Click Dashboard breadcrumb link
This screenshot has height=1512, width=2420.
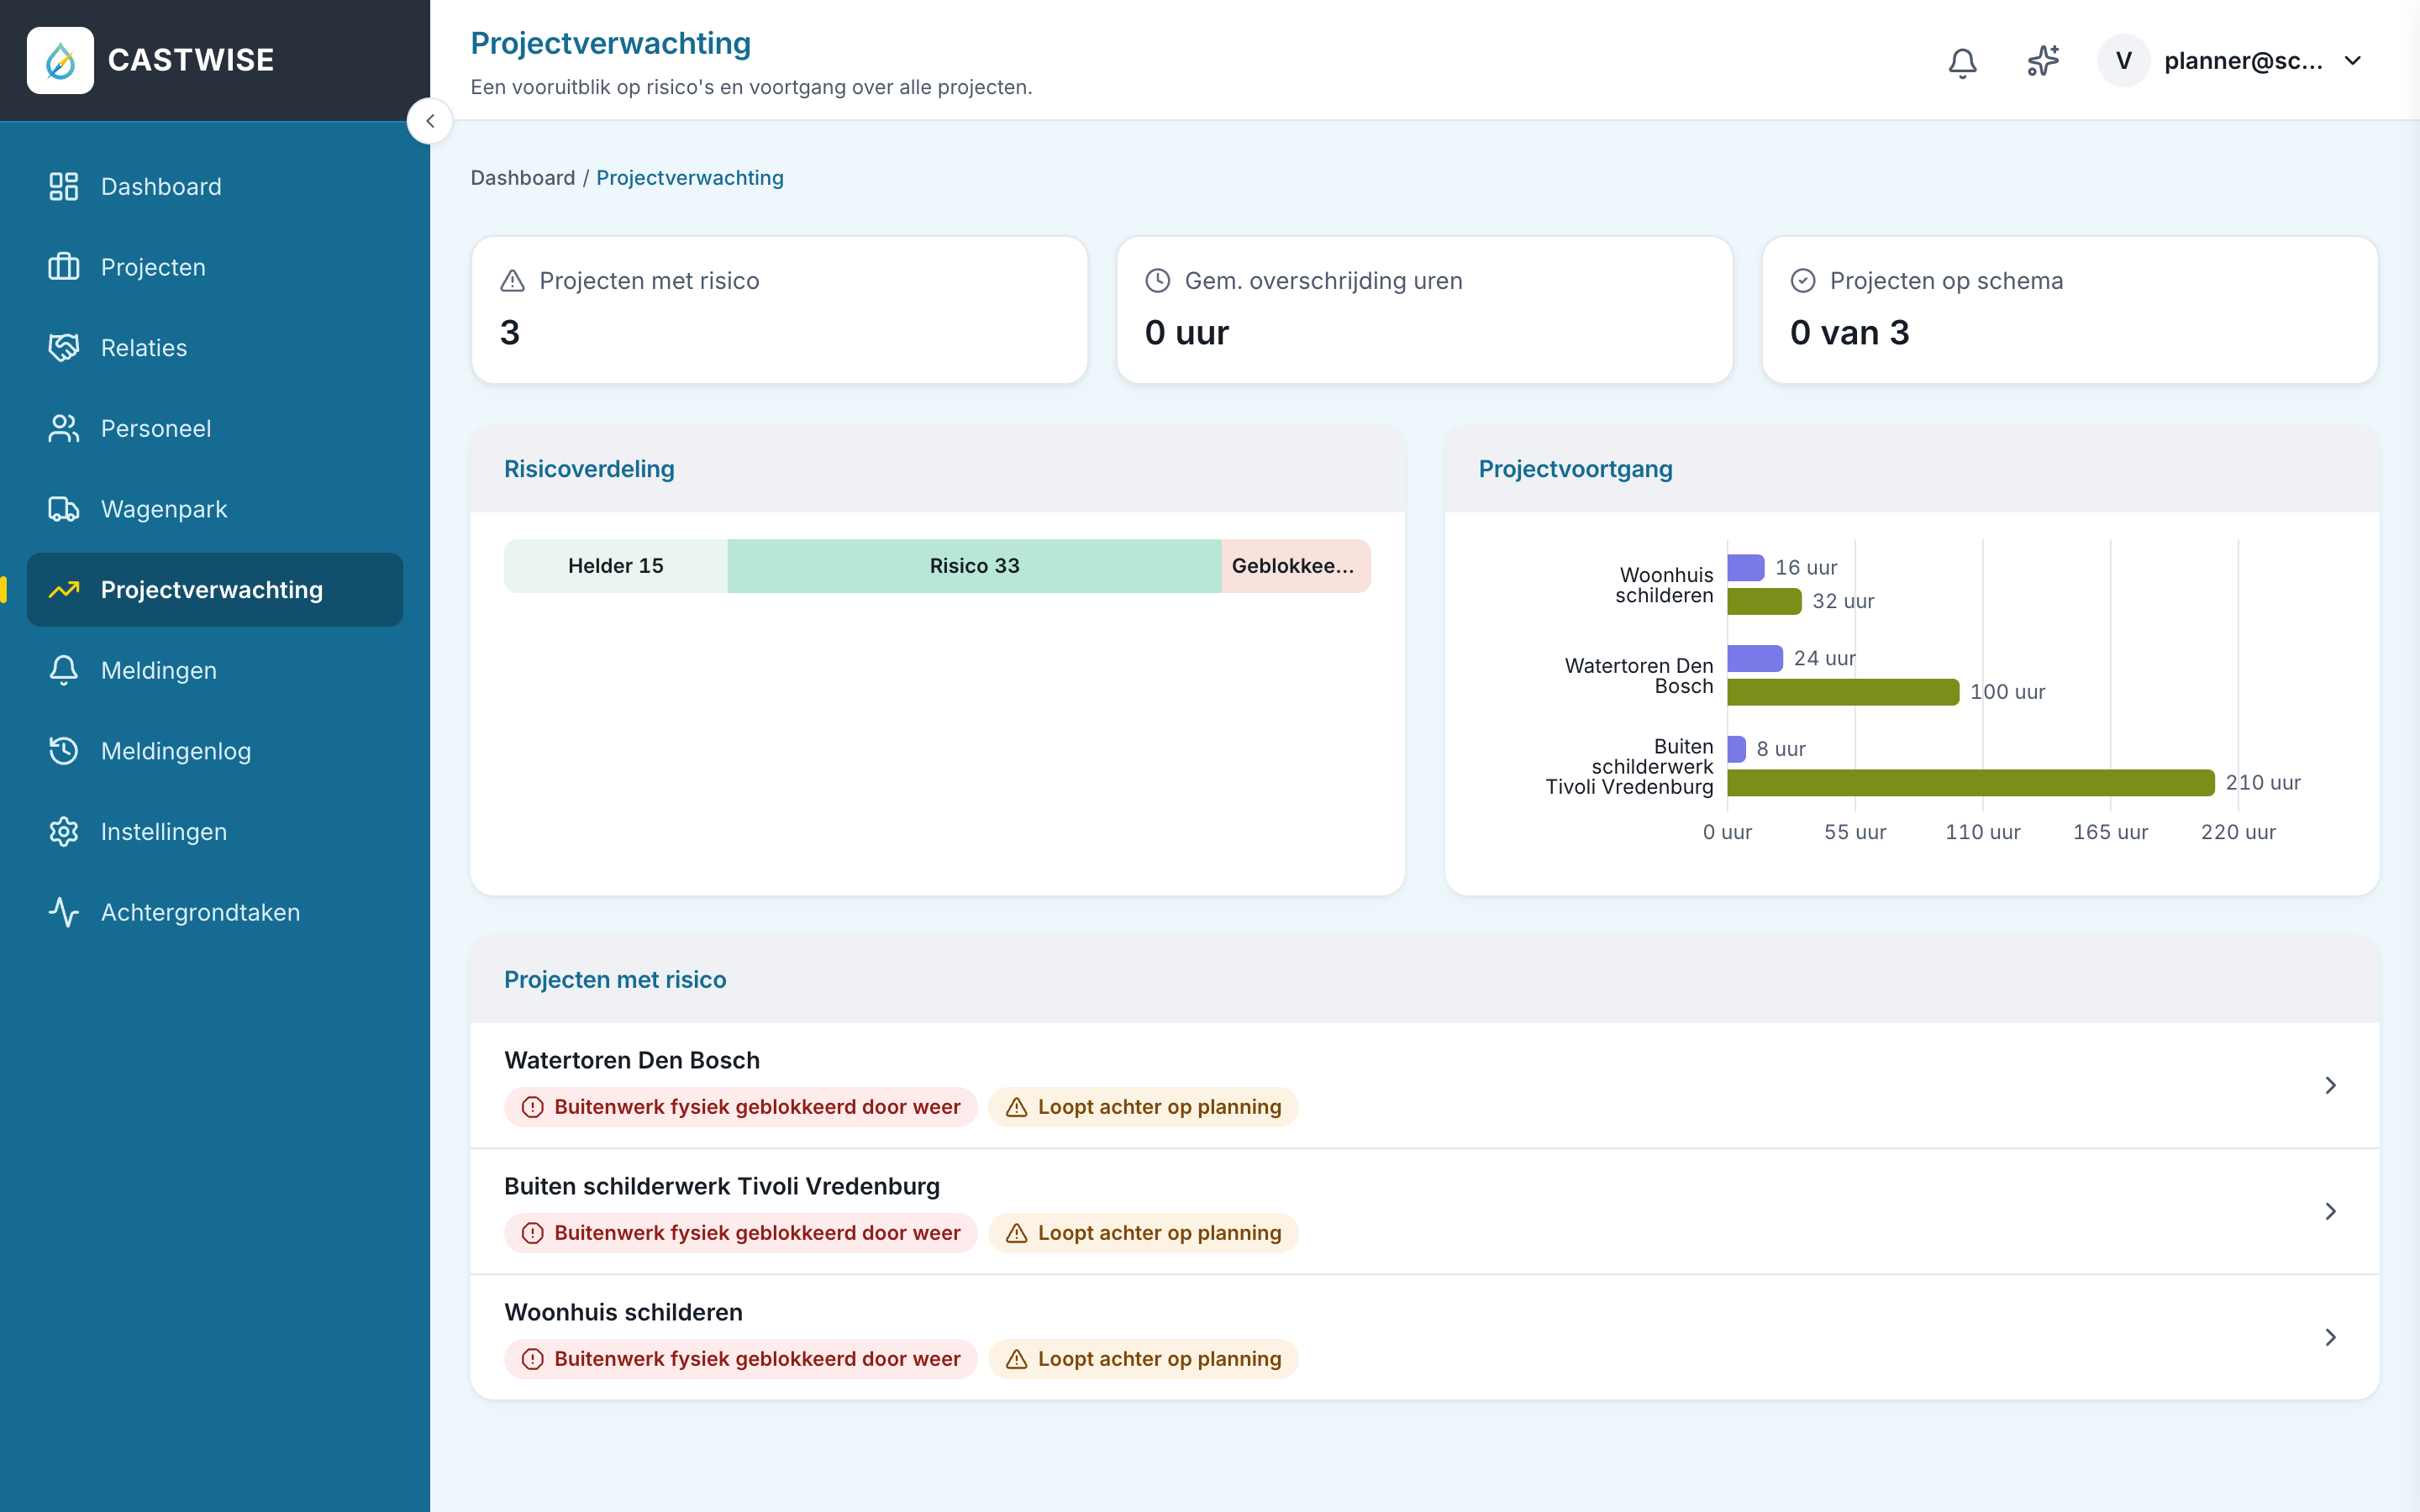click(523, 178)
